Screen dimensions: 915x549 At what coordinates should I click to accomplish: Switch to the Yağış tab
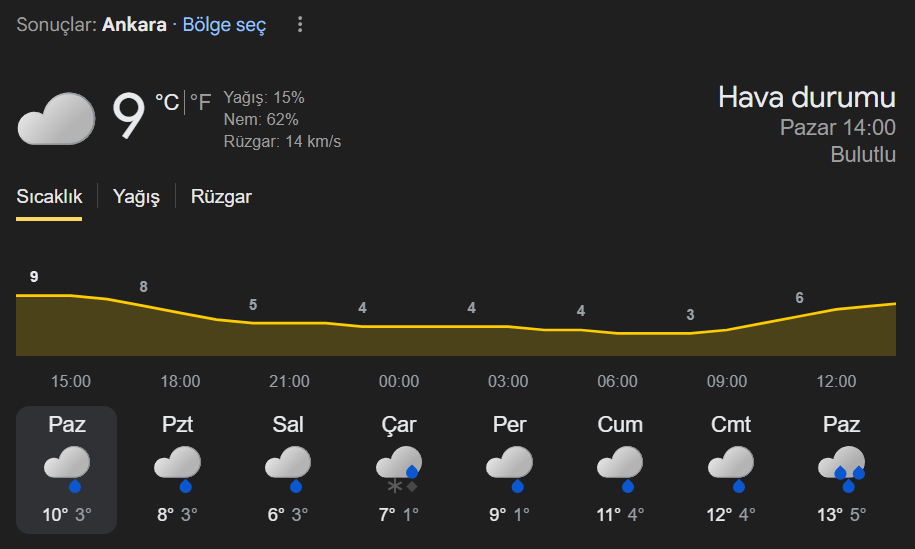tap(136, 197)
